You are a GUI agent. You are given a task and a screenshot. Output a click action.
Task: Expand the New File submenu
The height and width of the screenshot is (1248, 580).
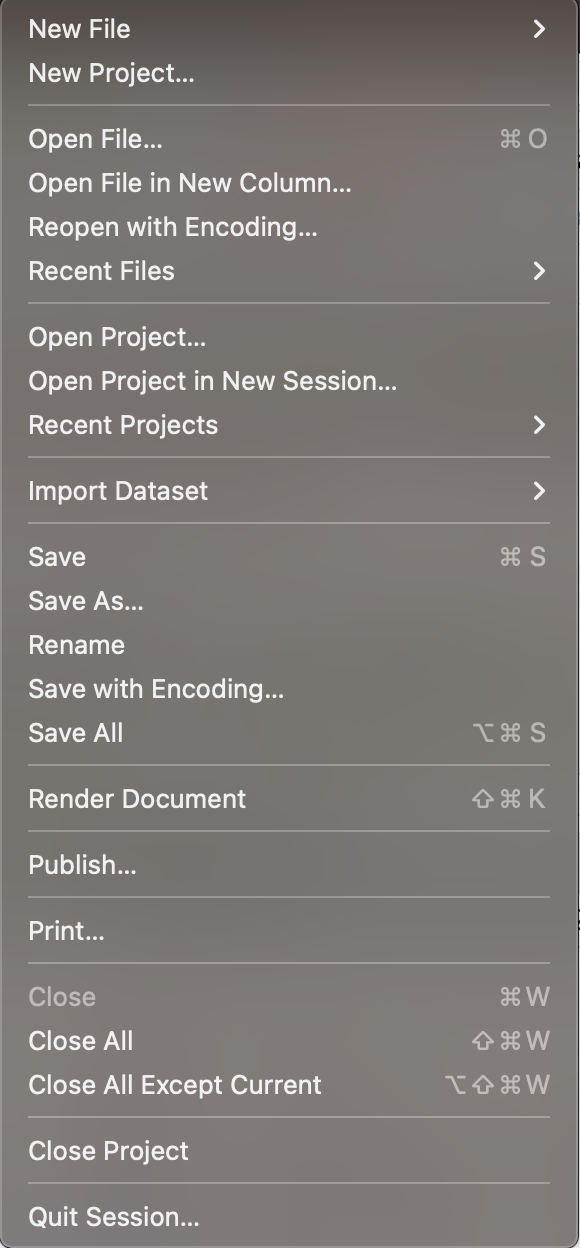289,29
